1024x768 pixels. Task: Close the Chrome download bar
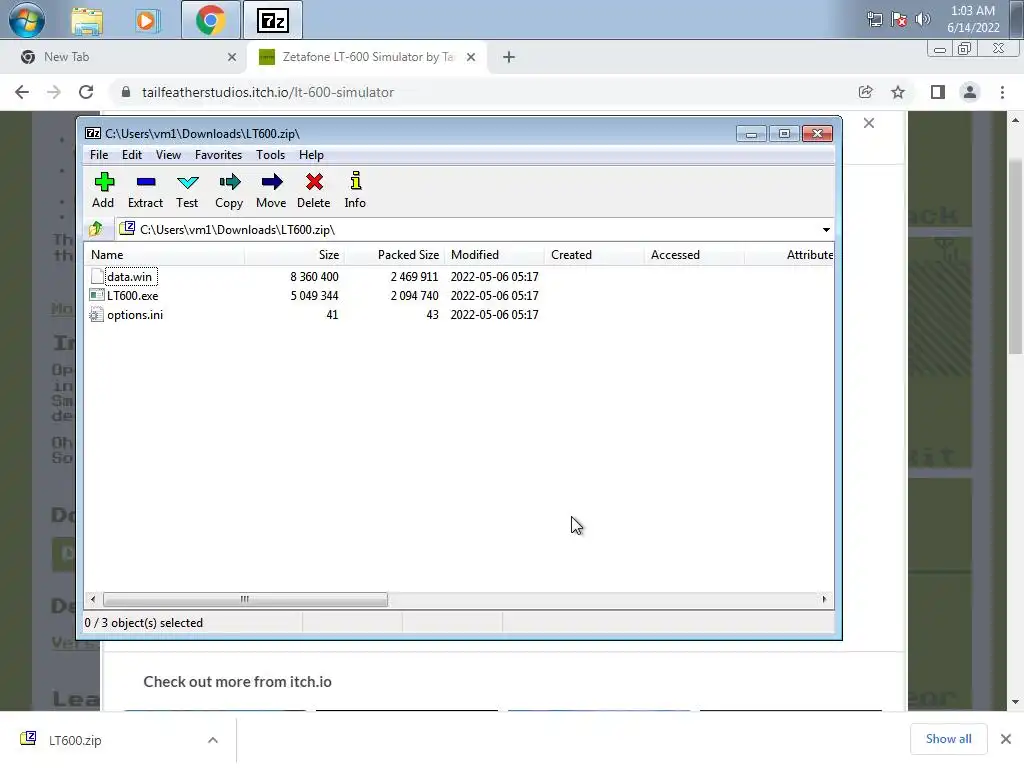pos(1006,739)
